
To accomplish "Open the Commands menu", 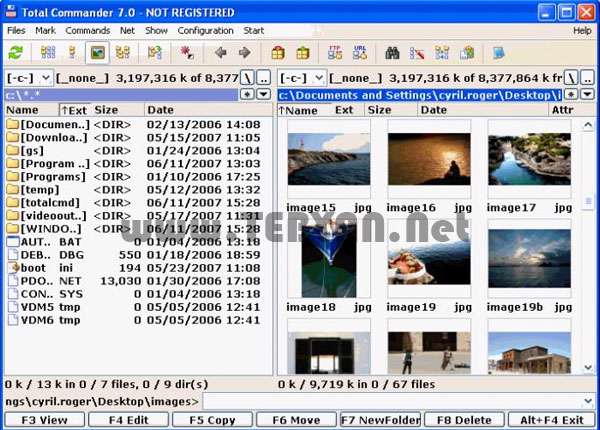I will tap(88, 31).
